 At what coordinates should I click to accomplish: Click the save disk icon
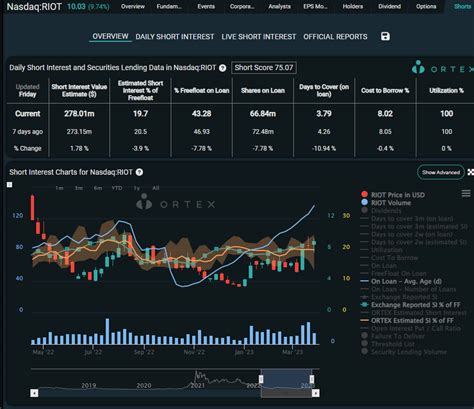[385, 36]
